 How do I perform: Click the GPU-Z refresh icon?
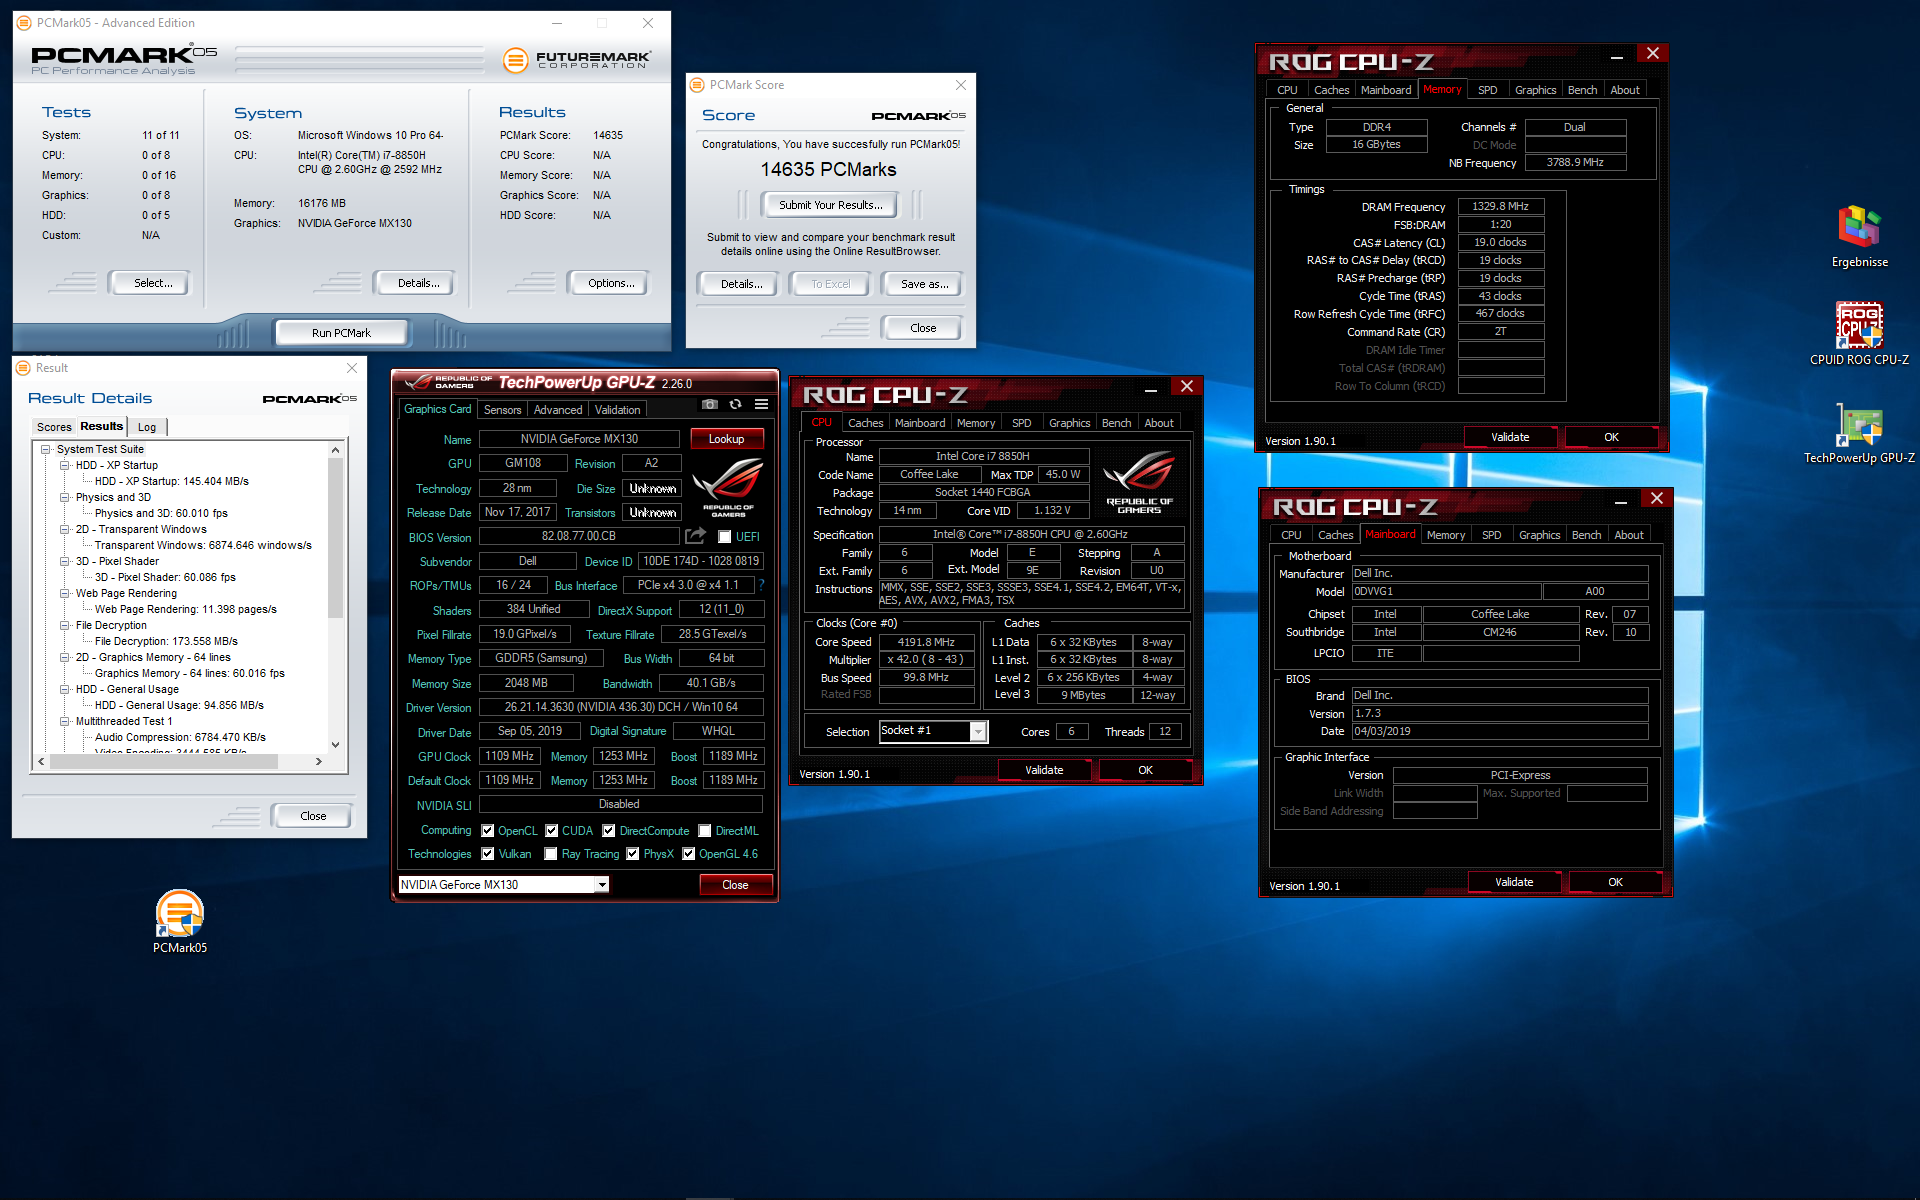click(x=735, y=404)
